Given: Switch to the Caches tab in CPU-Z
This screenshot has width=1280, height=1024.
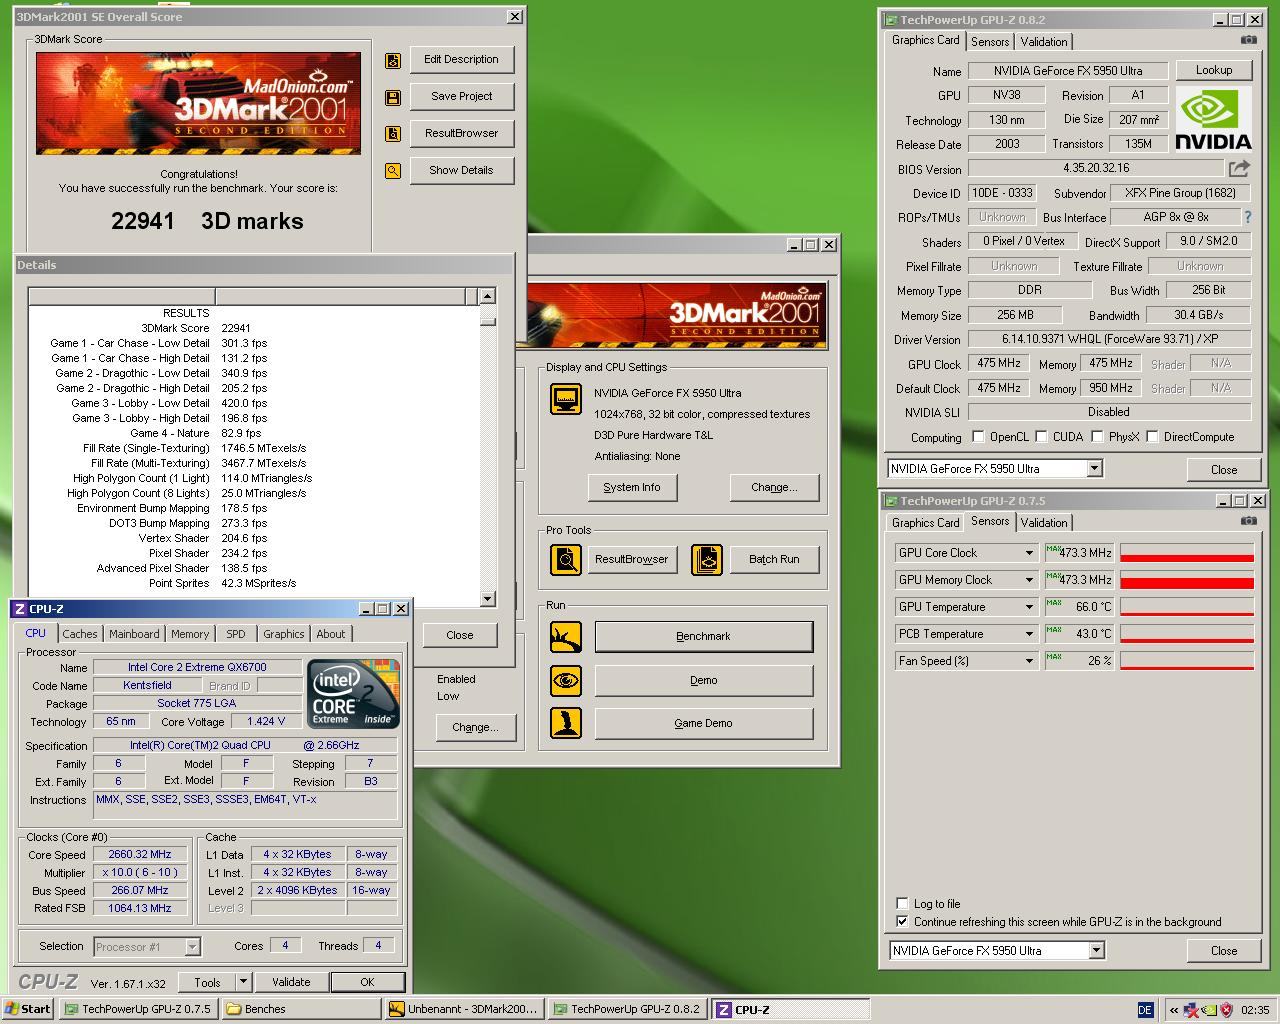Looking at the screenshot, I should click(80, 634).
